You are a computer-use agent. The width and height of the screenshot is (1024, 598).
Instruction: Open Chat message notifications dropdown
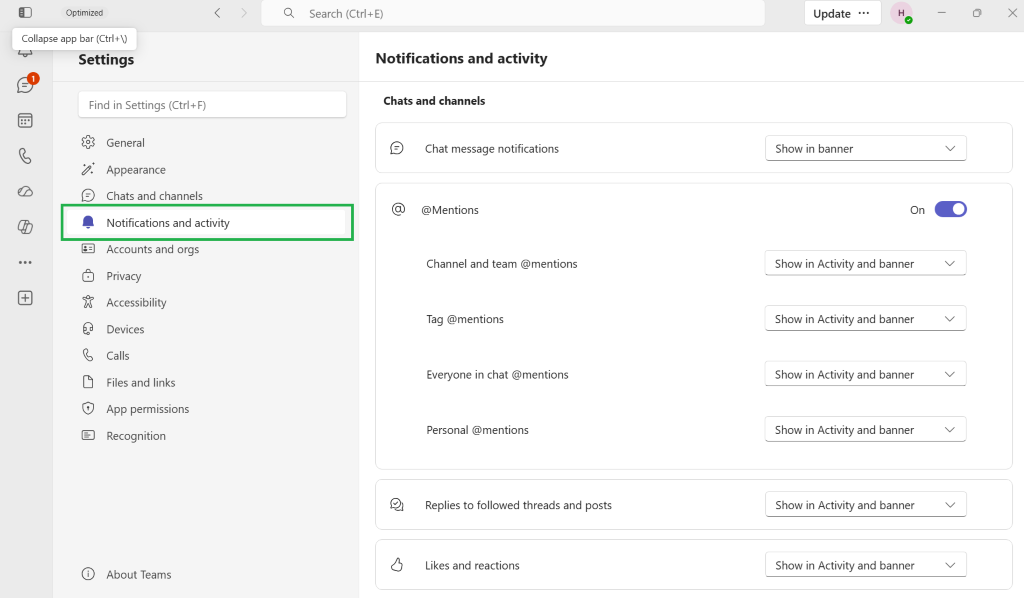tap(865, 148)
